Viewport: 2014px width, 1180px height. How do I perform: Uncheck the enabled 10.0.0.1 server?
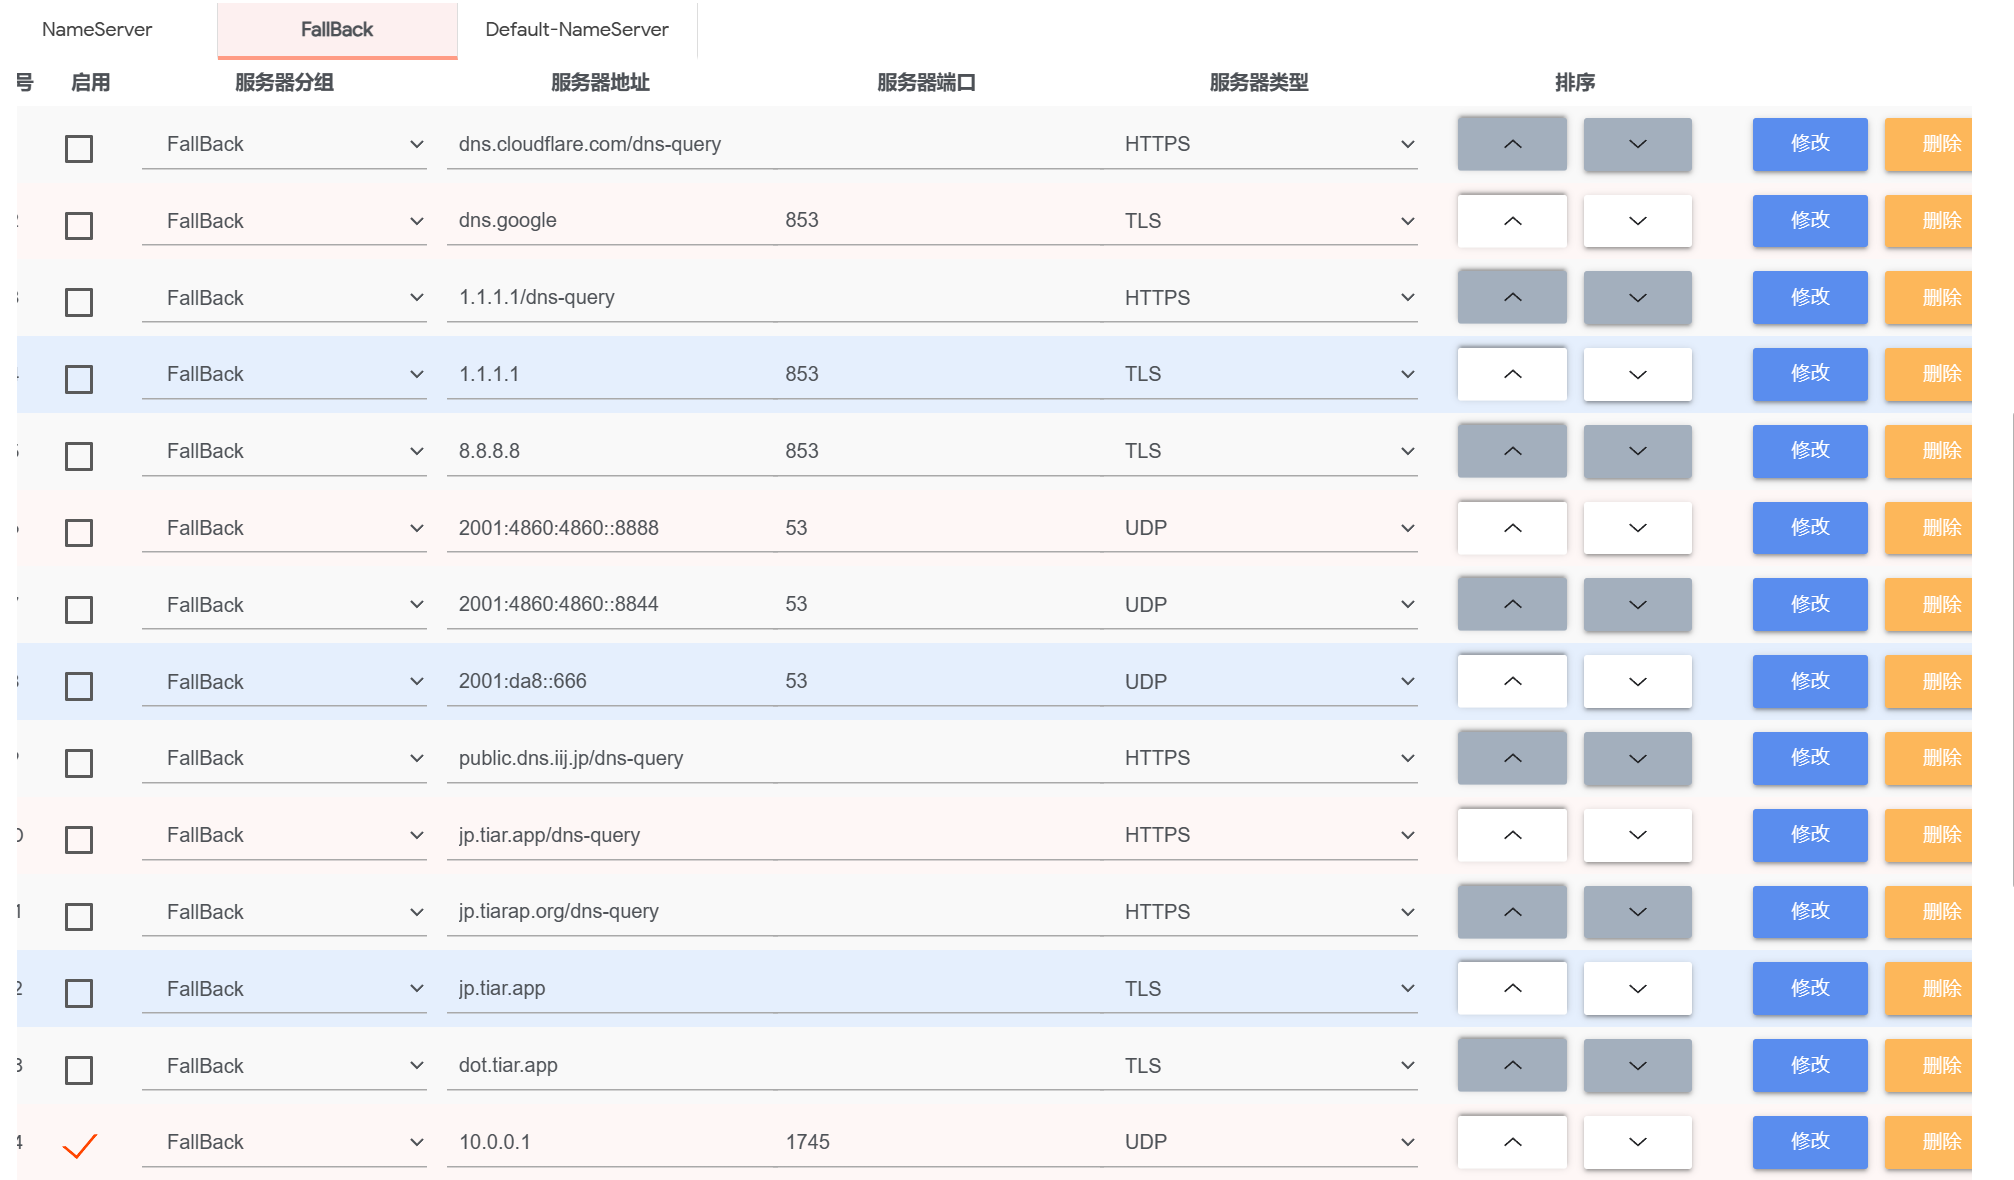[79, 1146]
